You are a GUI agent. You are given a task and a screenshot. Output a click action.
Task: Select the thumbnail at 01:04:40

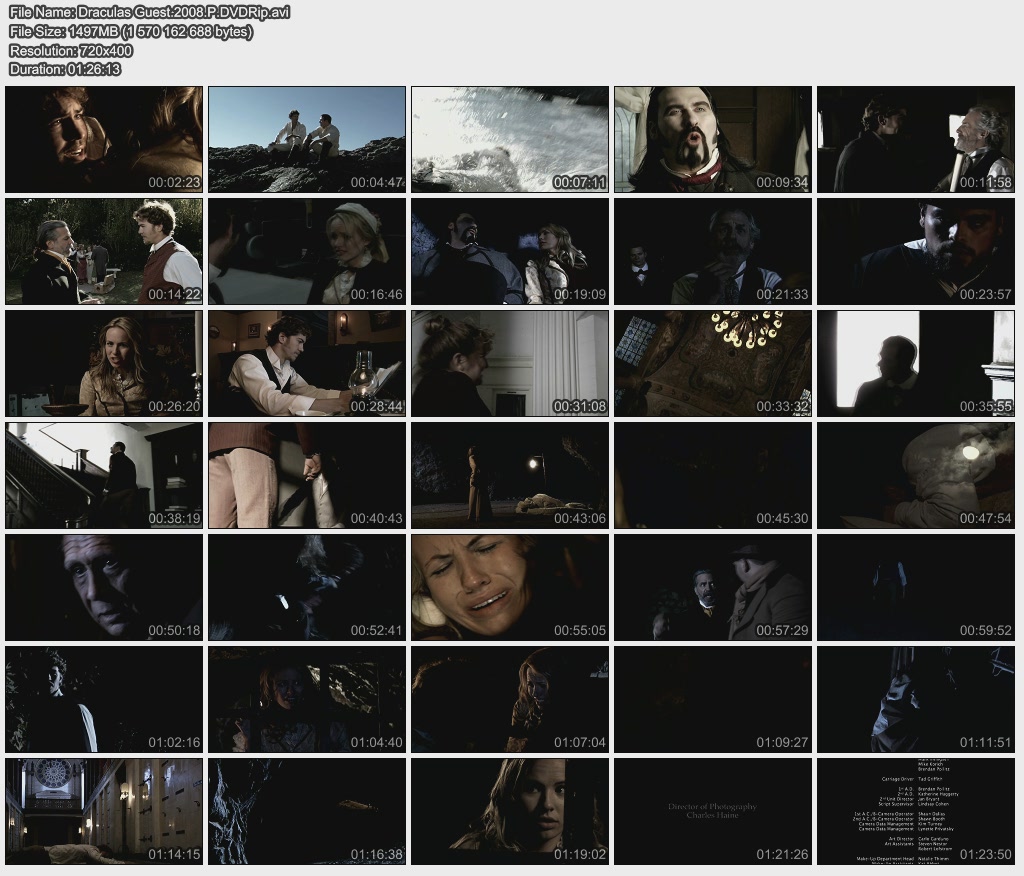coord(307,700)
